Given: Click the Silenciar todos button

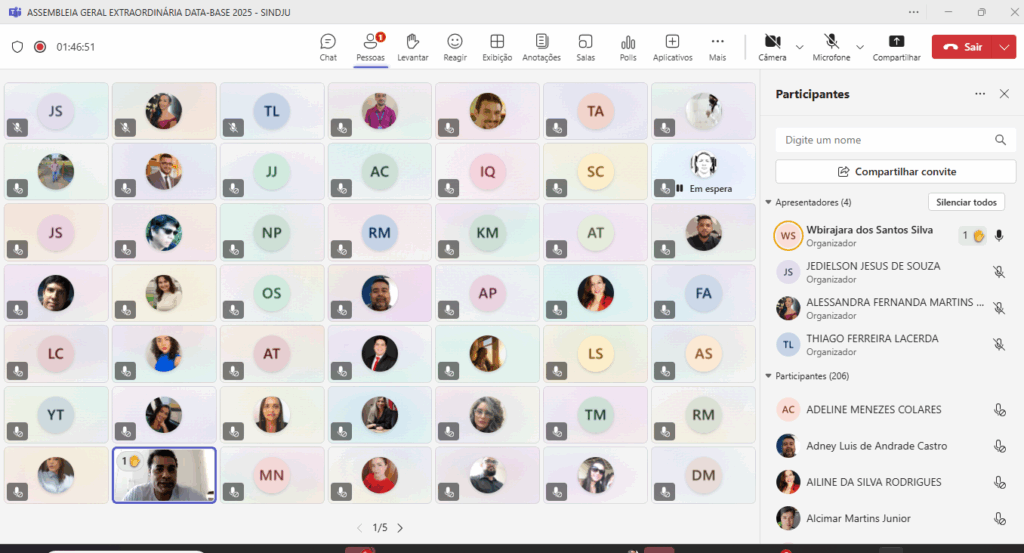Looking at the screenshot, I should point(966,202).
